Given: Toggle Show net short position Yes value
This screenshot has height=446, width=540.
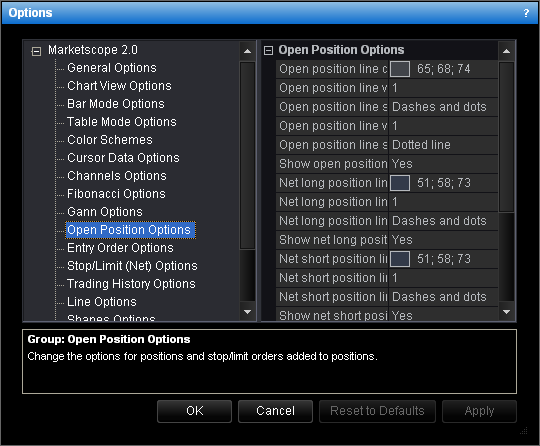Looking at the screenshot, I should [x=443, y=315].
